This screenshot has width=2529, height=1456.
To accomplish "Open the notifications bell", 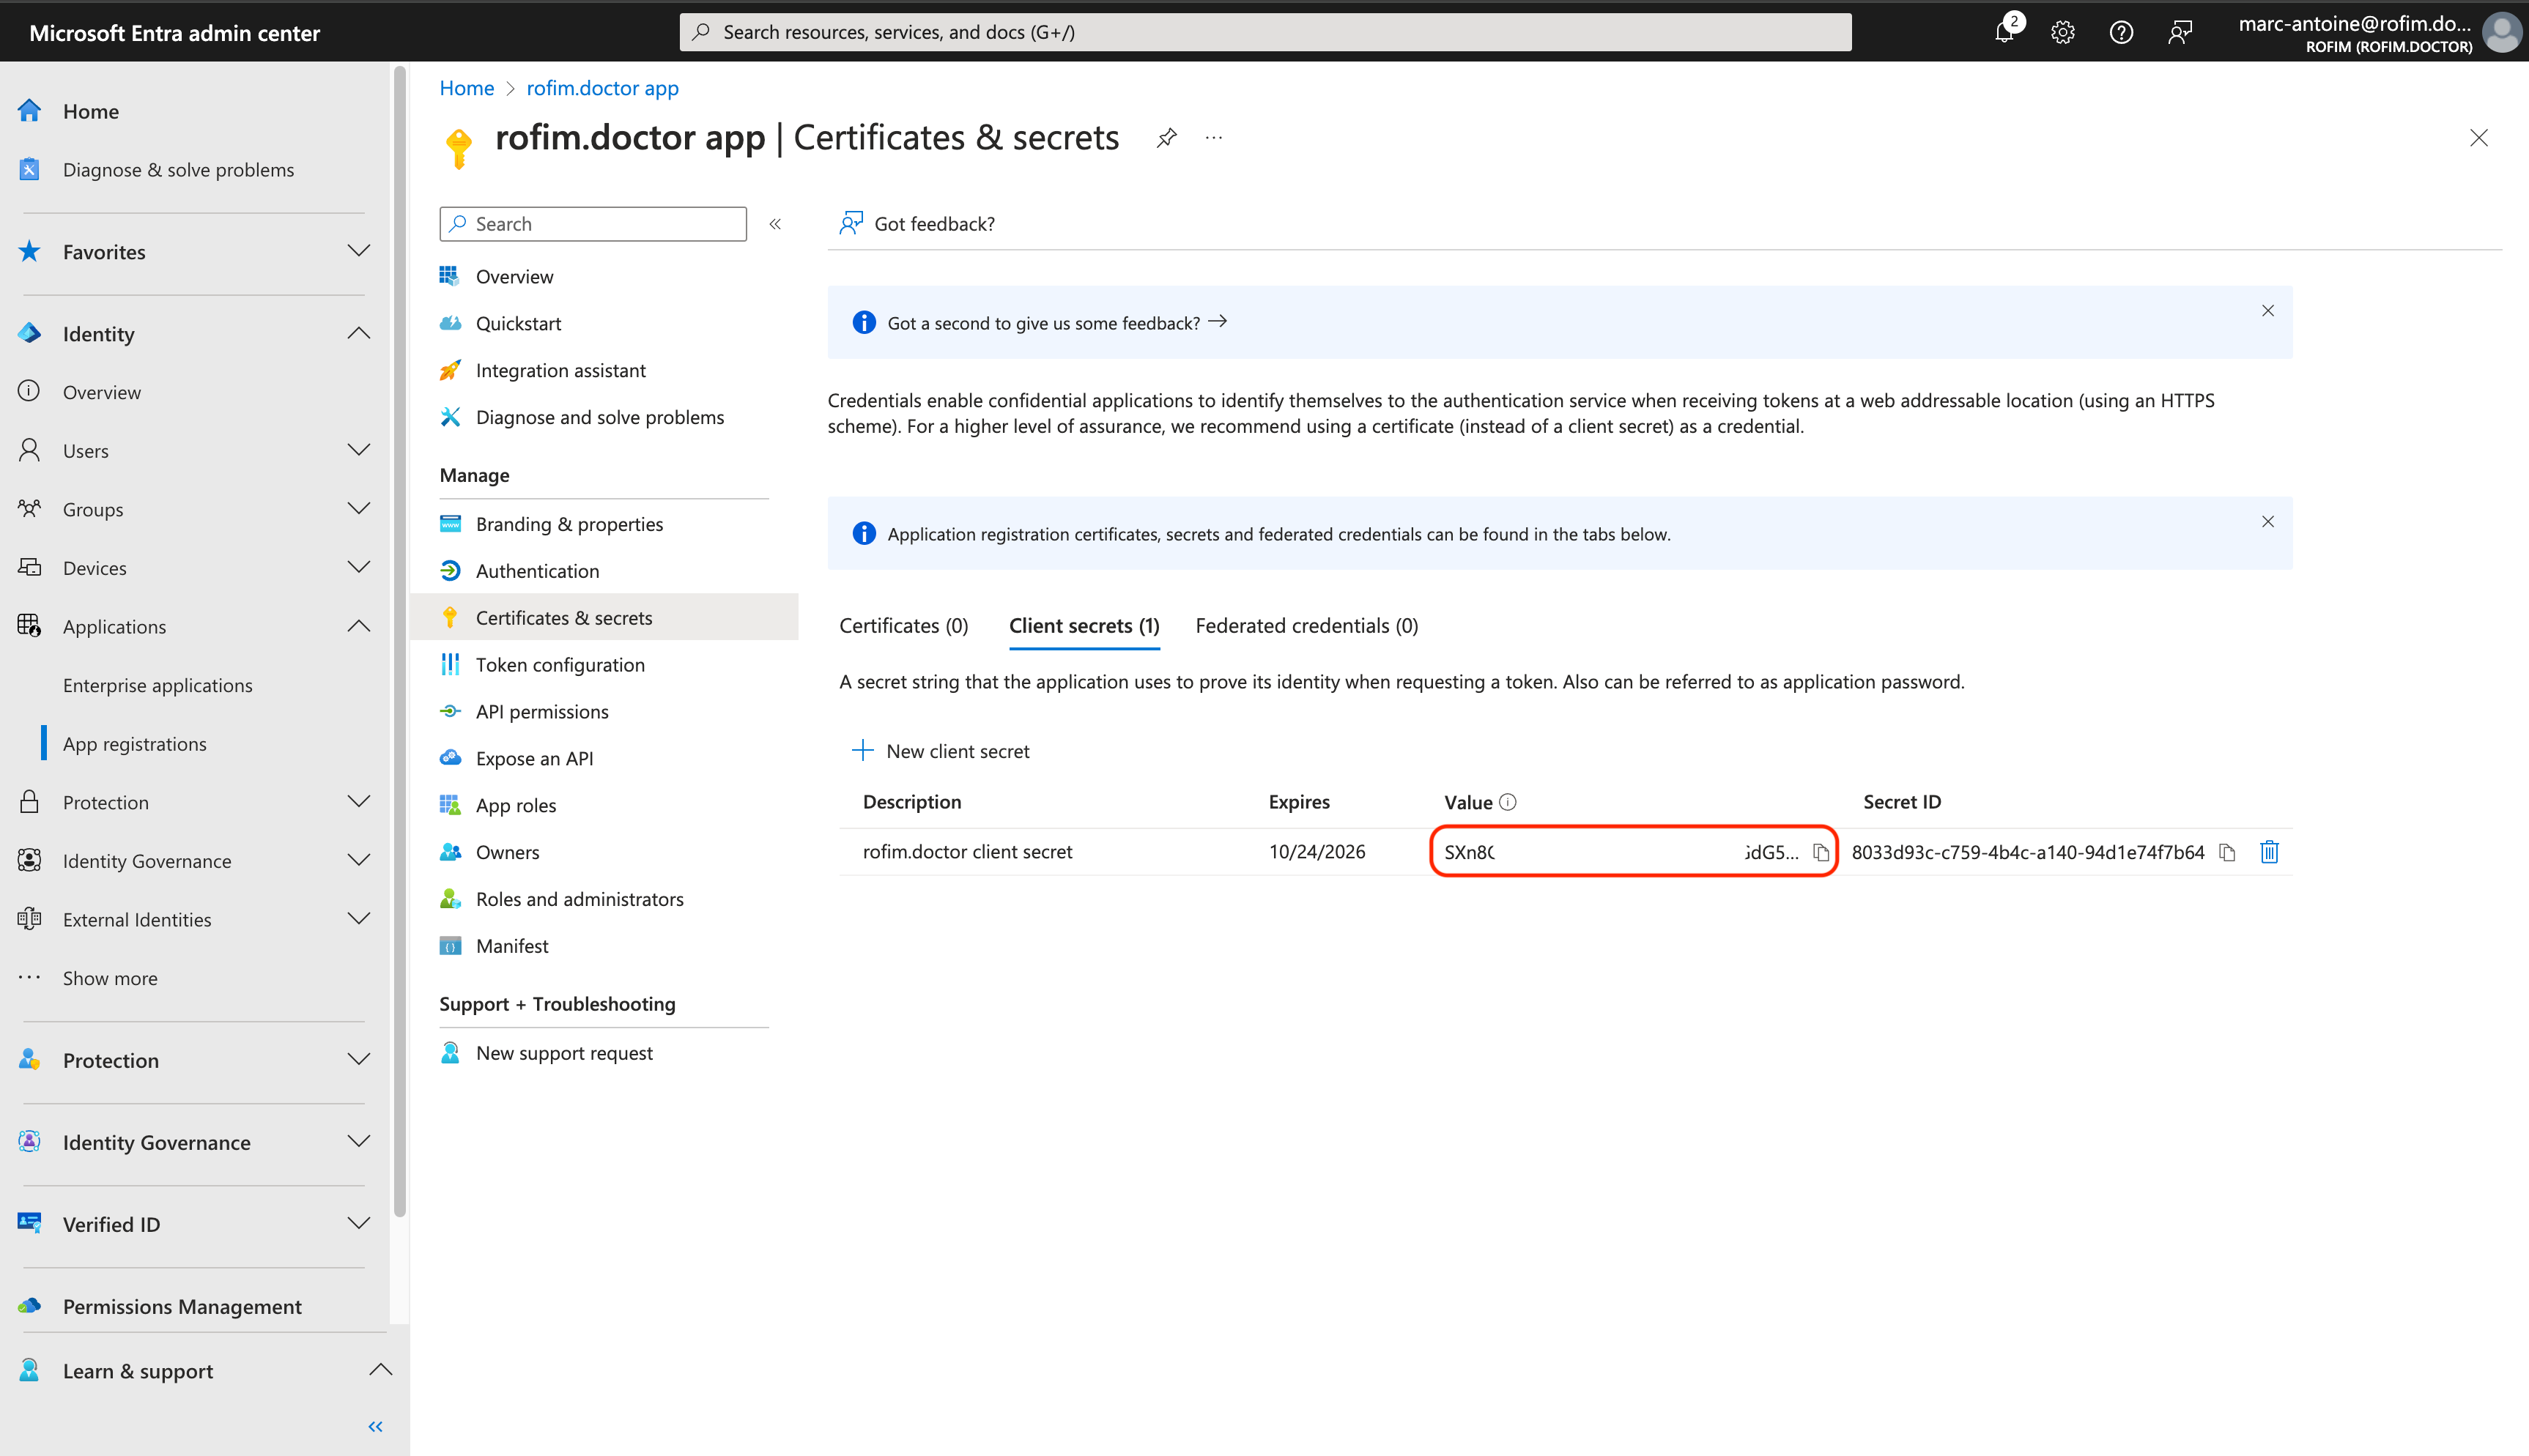I will 2004,32.
